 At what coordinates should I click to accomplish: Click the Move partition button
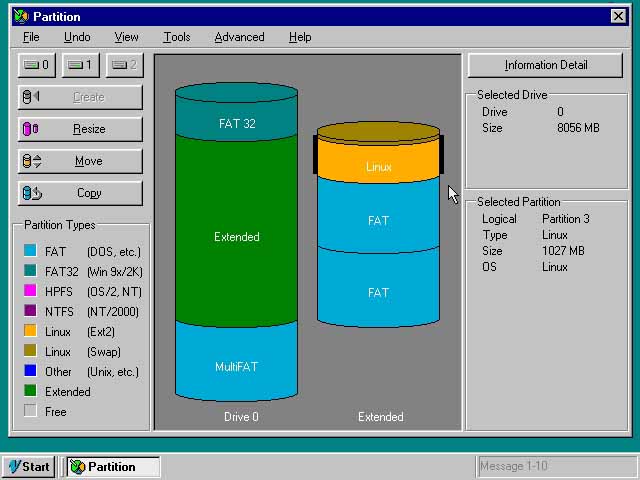point(80,161)
